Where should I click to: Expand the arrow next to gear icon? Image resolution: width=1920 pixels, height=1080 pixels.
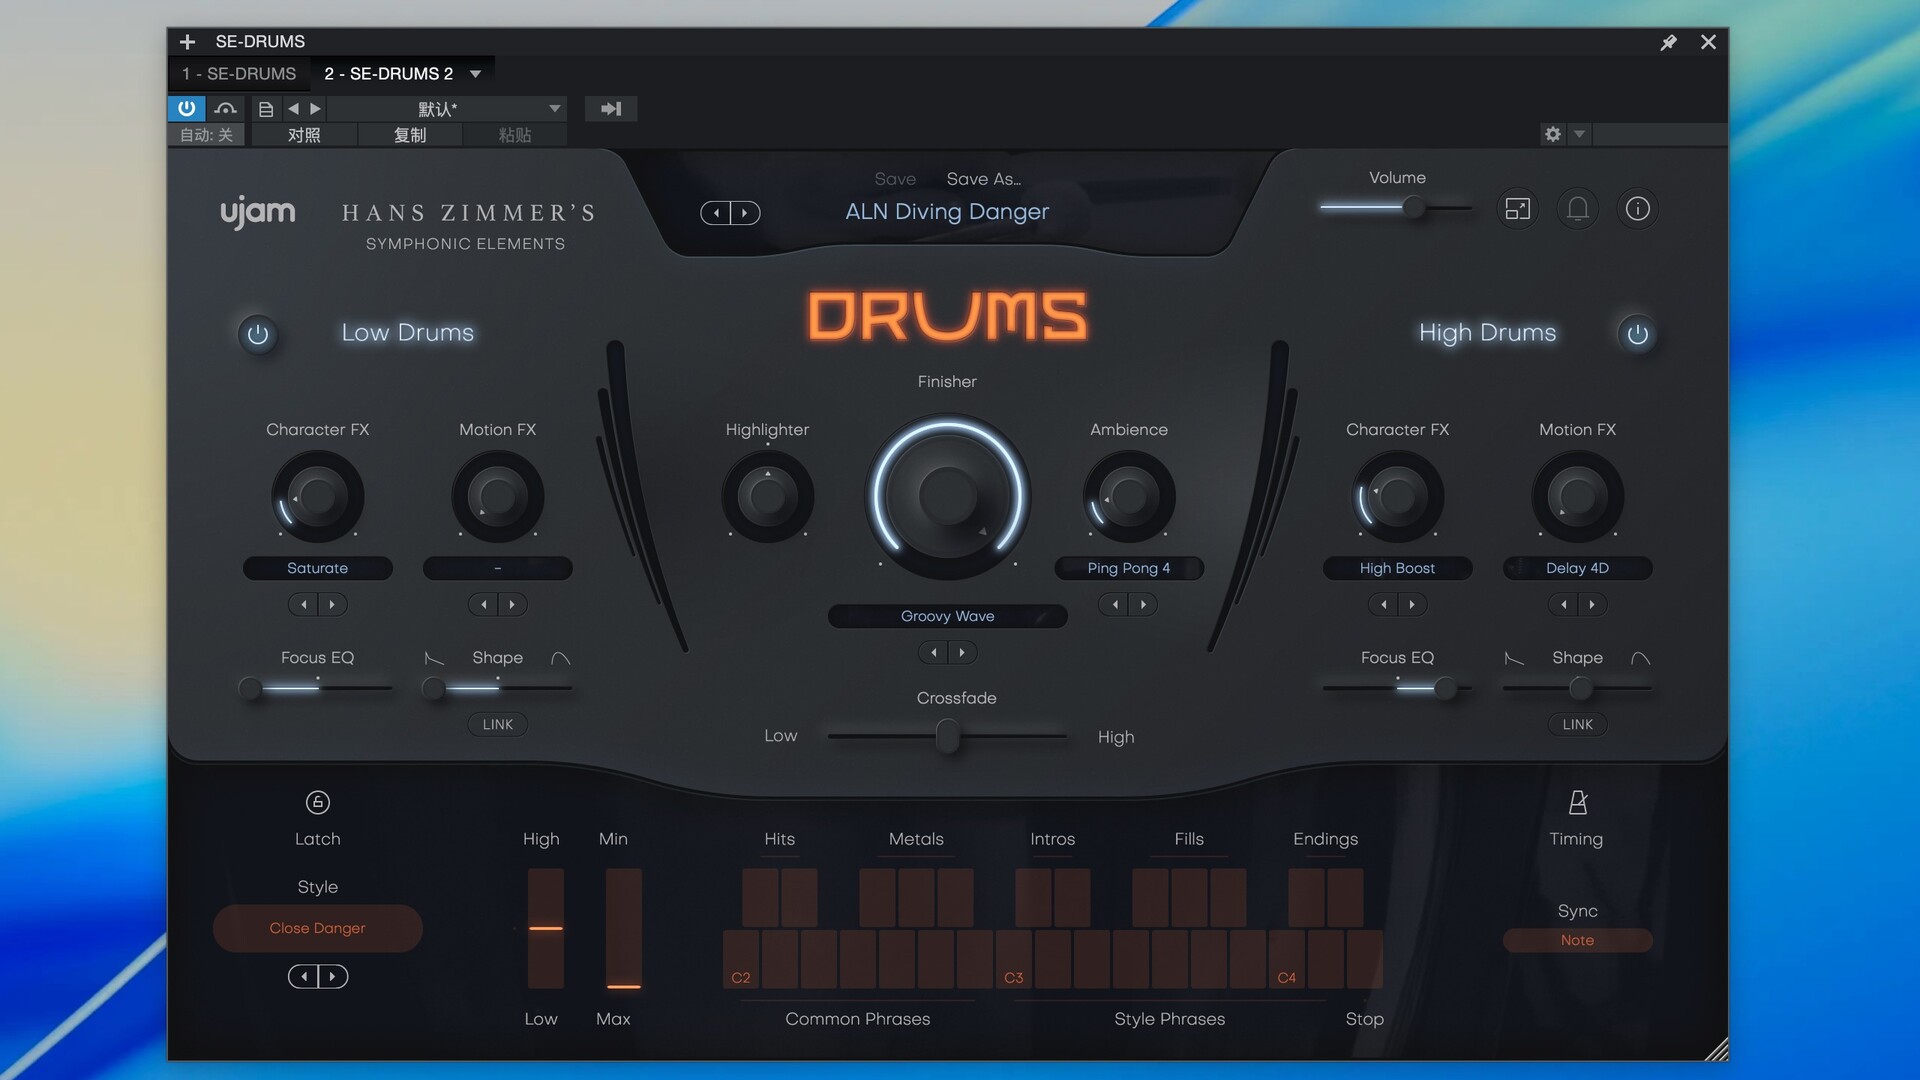(x=1579, y=134)
